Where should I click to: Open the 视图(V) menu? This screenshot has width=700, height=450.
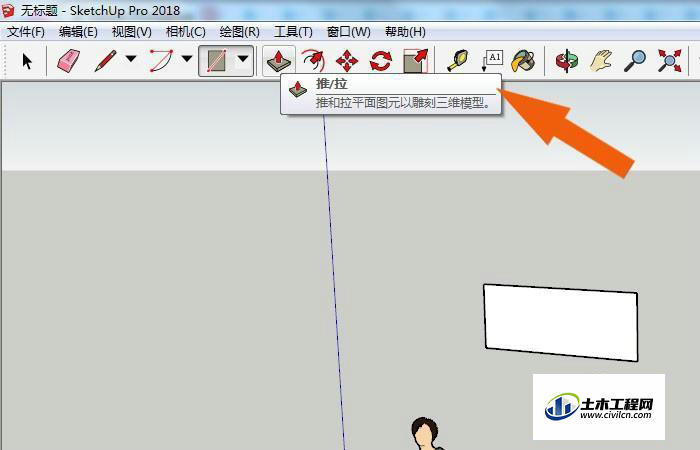[x=132, y=32]
